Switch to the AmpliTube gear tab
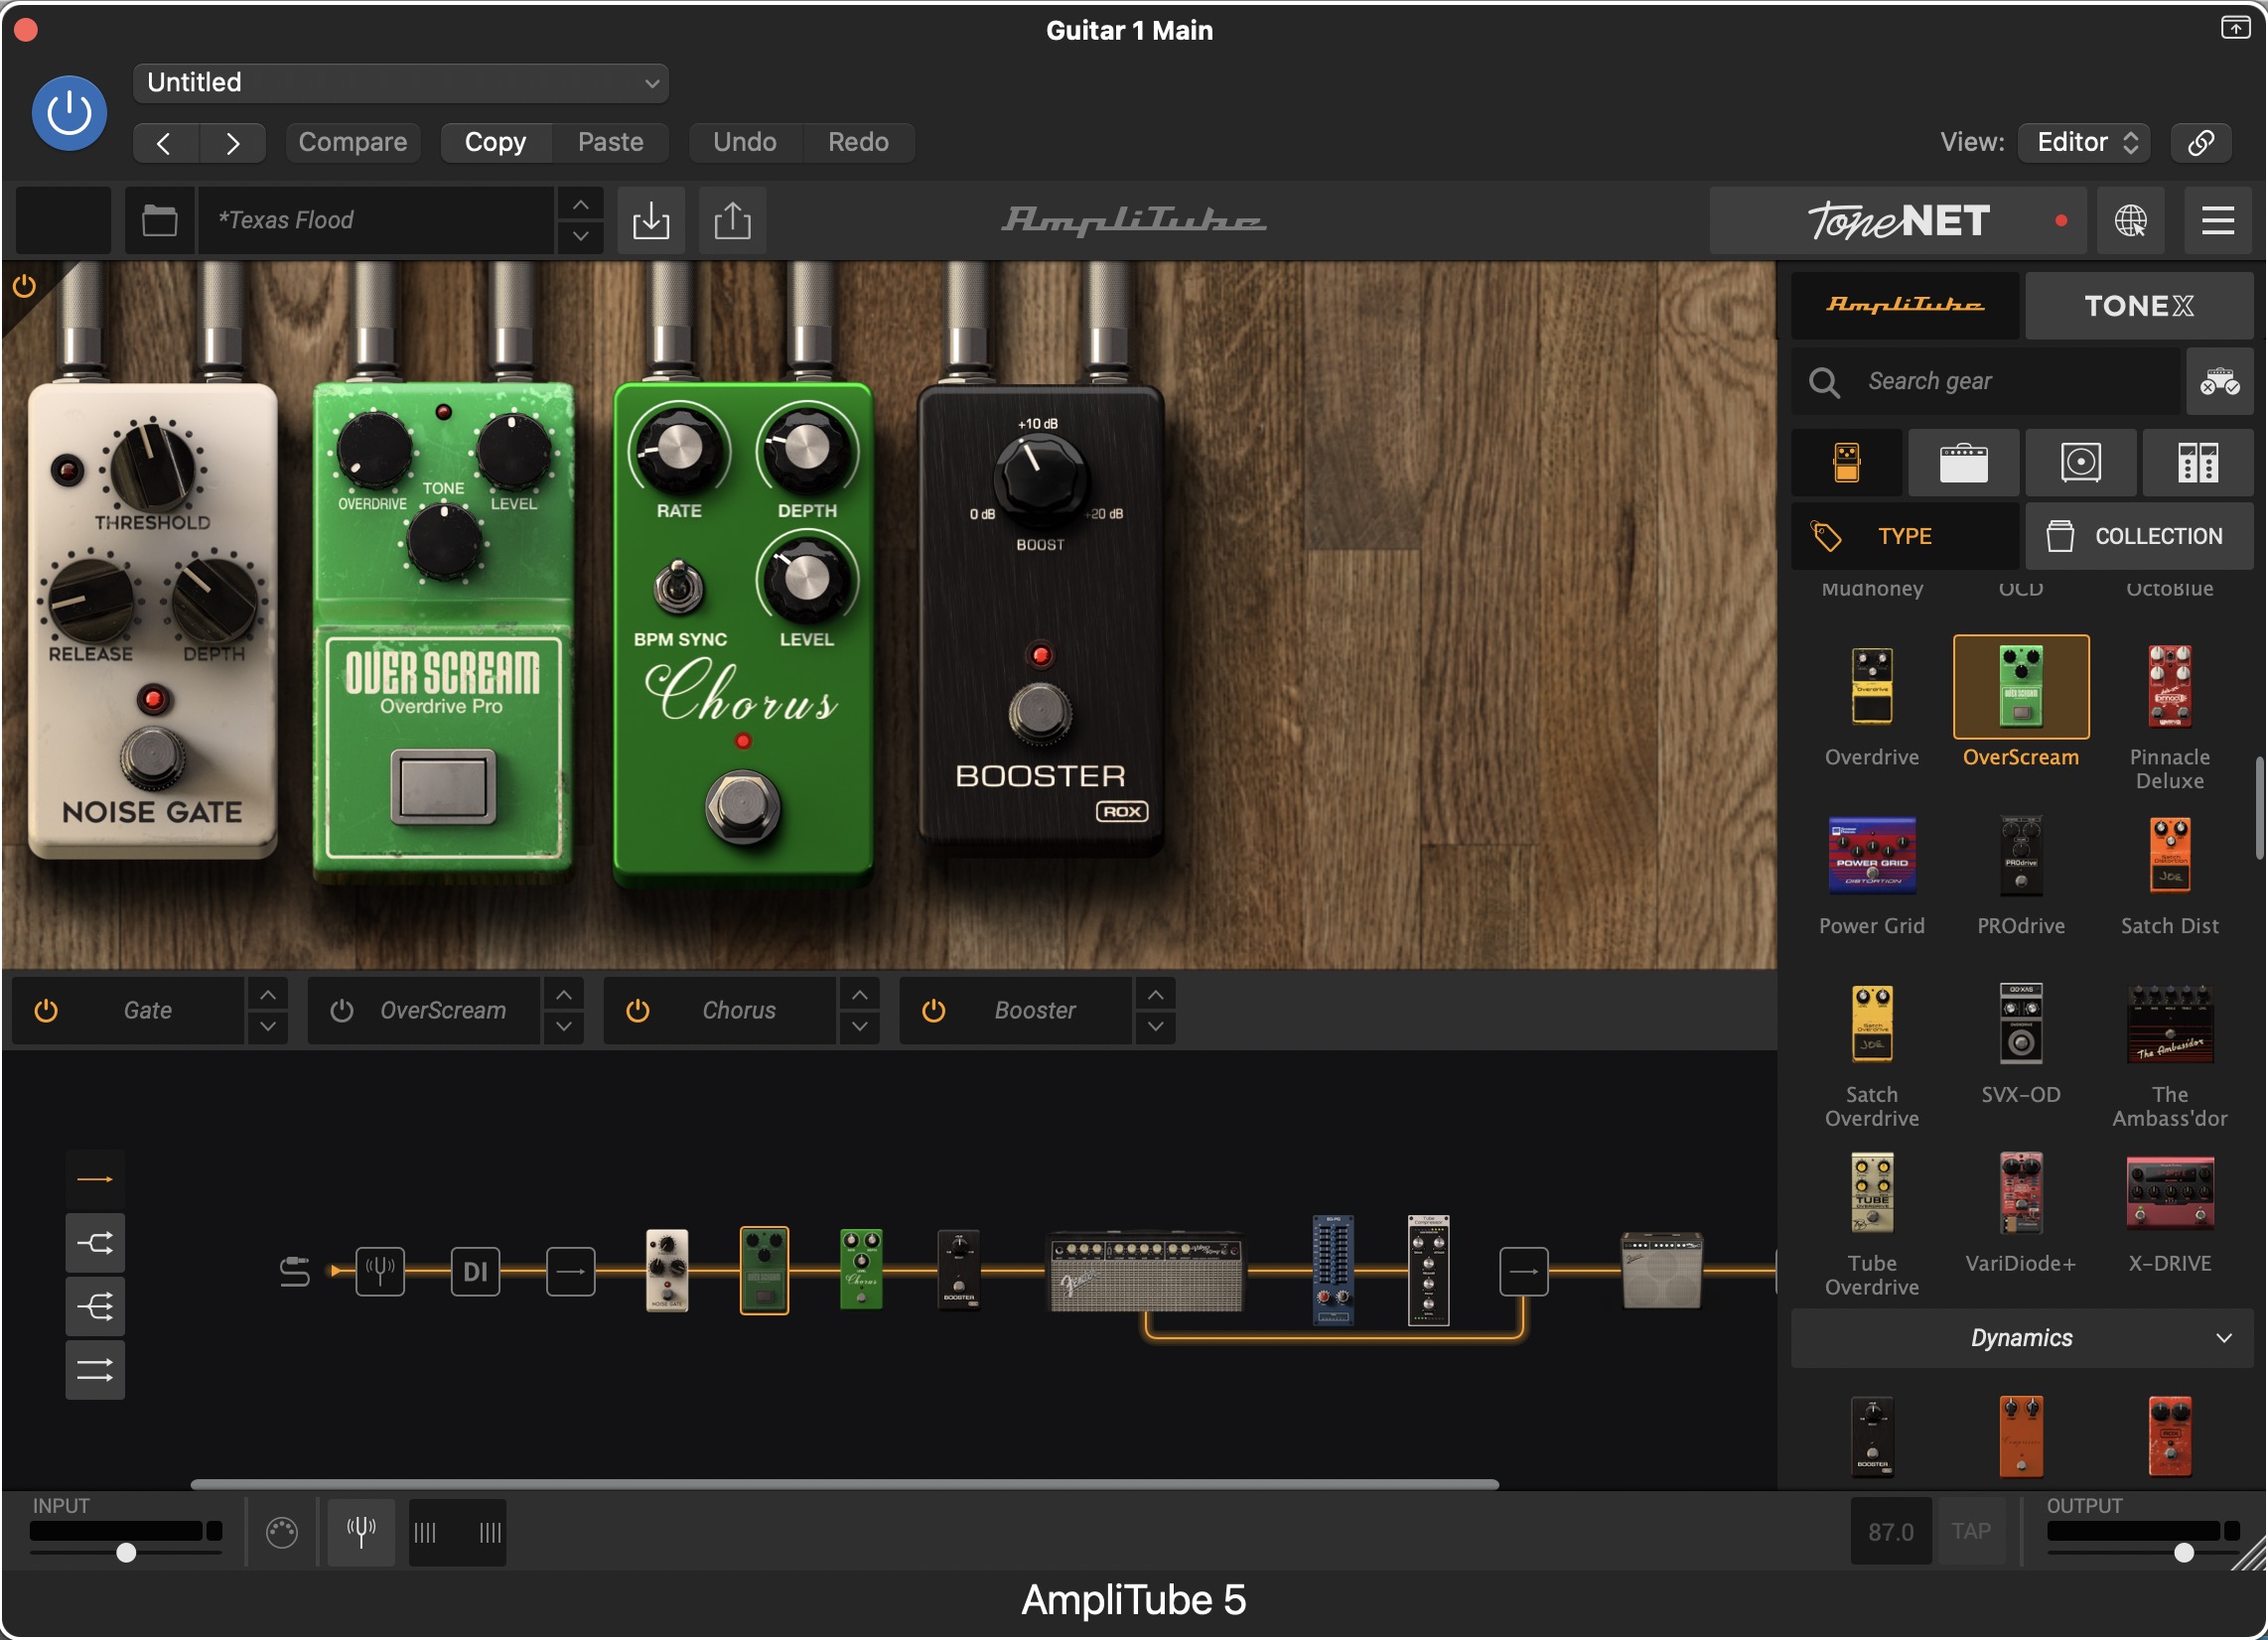This screenshot has height=1640, width=2268. tap(1905, 305)
